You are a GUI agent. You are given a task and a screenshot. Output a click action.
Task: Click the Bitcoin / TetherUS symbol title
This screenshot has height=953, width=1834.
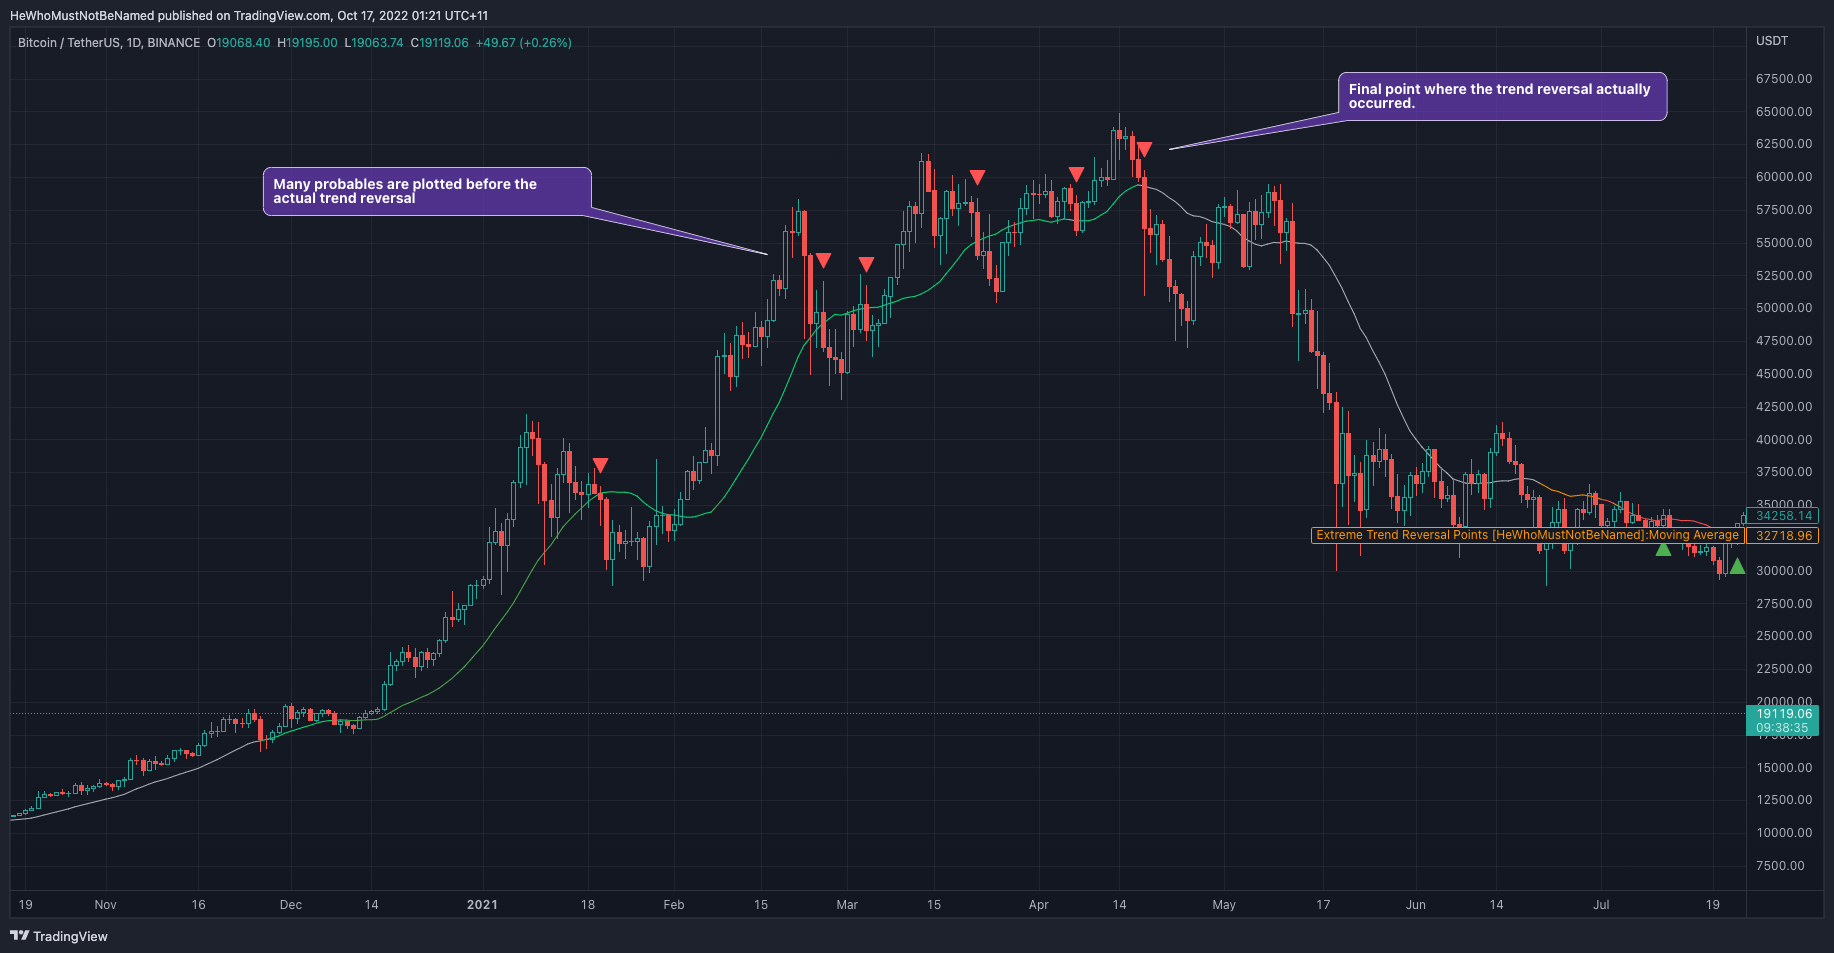tap(109, 43)
